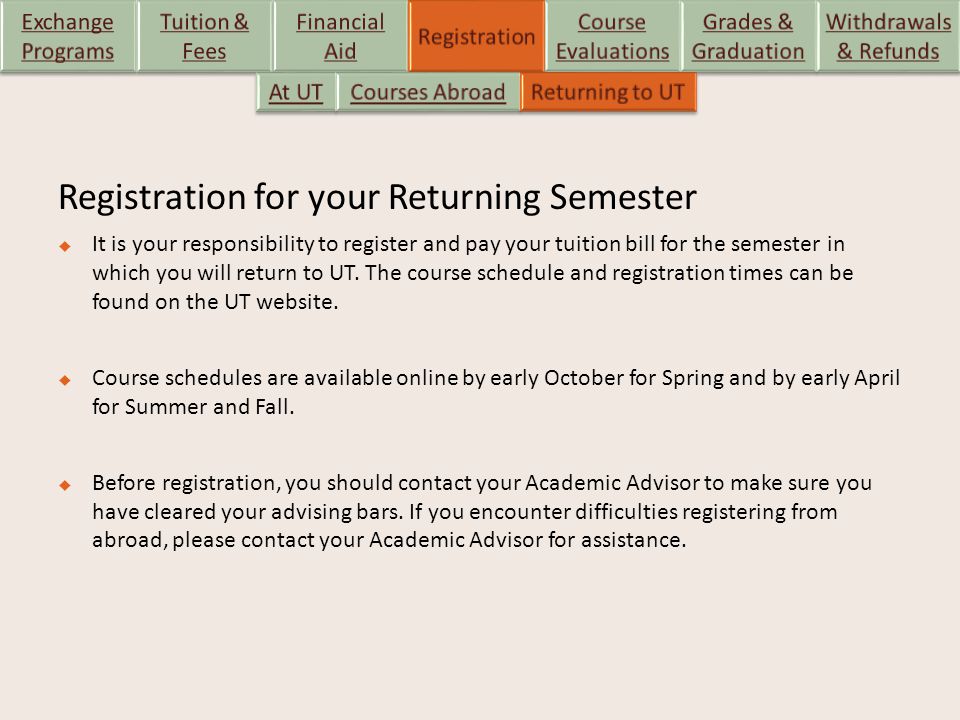Screen dimensions: 960x720
Task: Select the At UT sub-tab
Action: tap(296, 92)
